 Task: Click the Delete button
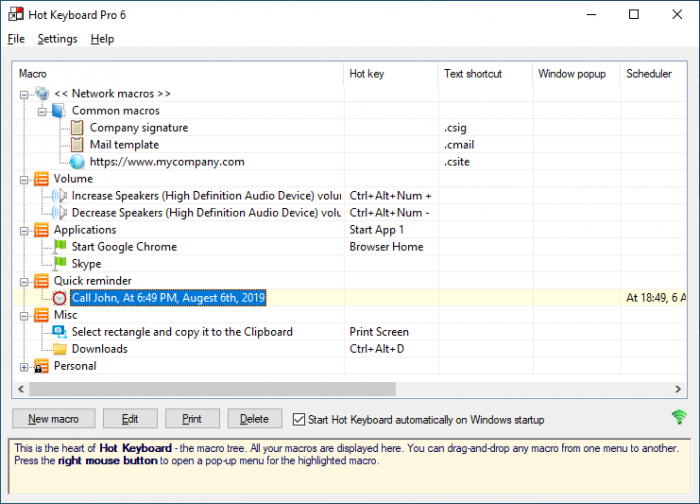(254, 419)
